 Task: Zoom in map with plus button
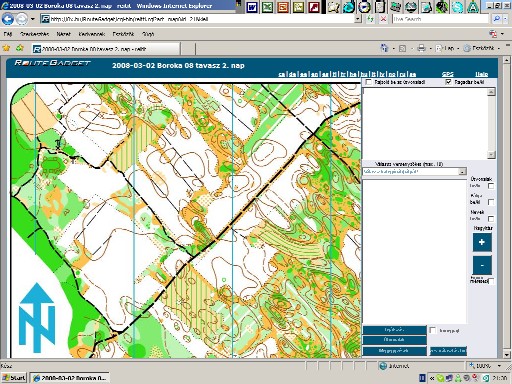[x=482, y=242]
